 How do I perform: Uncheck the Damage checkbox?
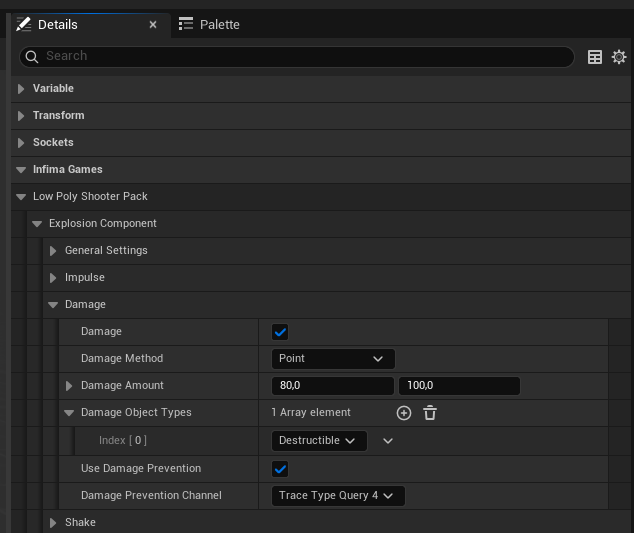pos(280,332)
